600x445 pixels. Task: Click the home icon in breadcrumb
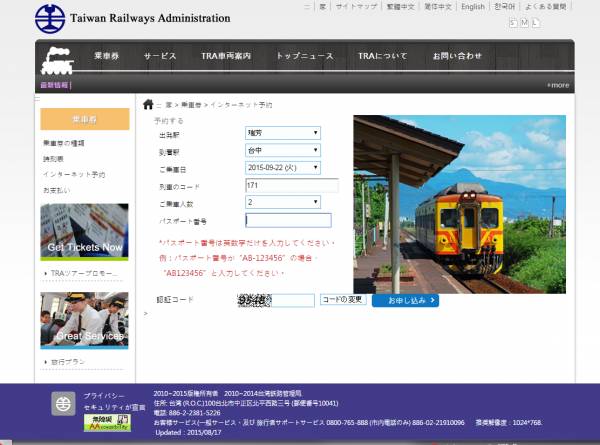148,104
